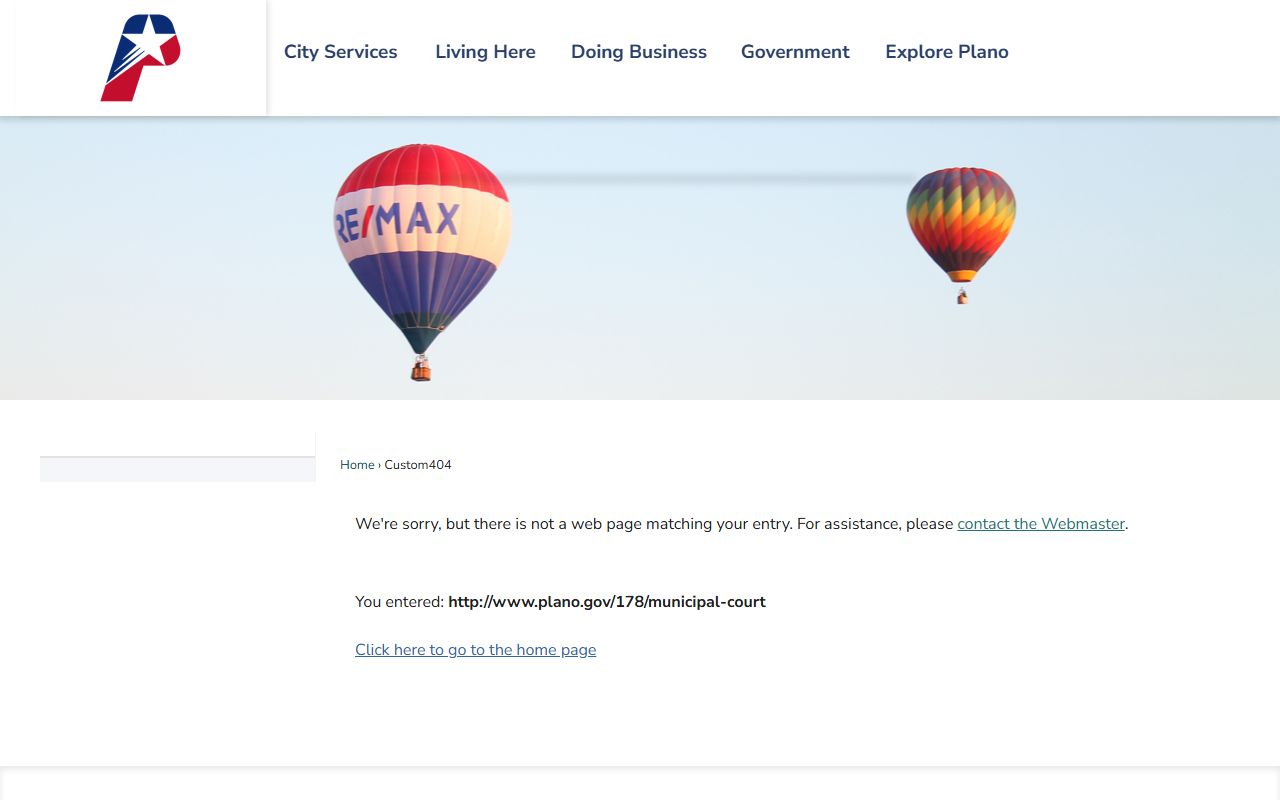The height and width of the screenshot is (800, 1280).
Task: Click the empty gray sidebar panel
Action: [177, 470]
